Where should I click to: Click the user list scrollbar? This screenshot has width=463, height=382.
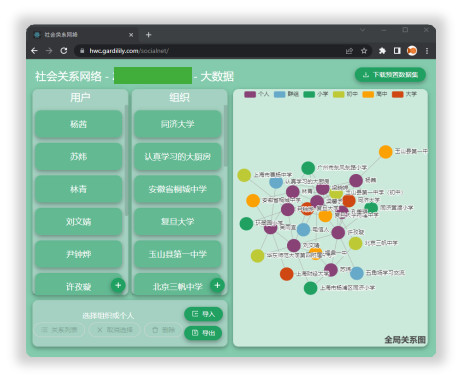(126, 160)
